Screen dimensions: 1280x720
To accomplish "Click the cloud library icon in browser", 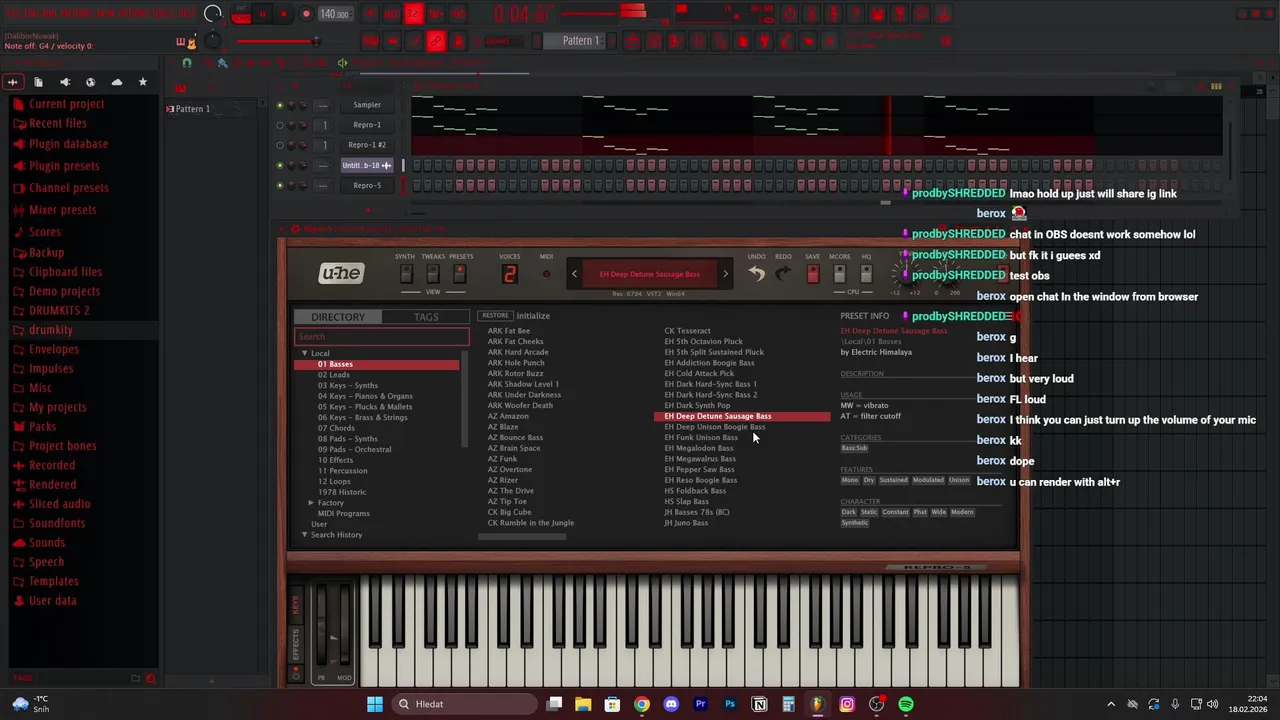I will pyautogui.click(x=117, y=82).
